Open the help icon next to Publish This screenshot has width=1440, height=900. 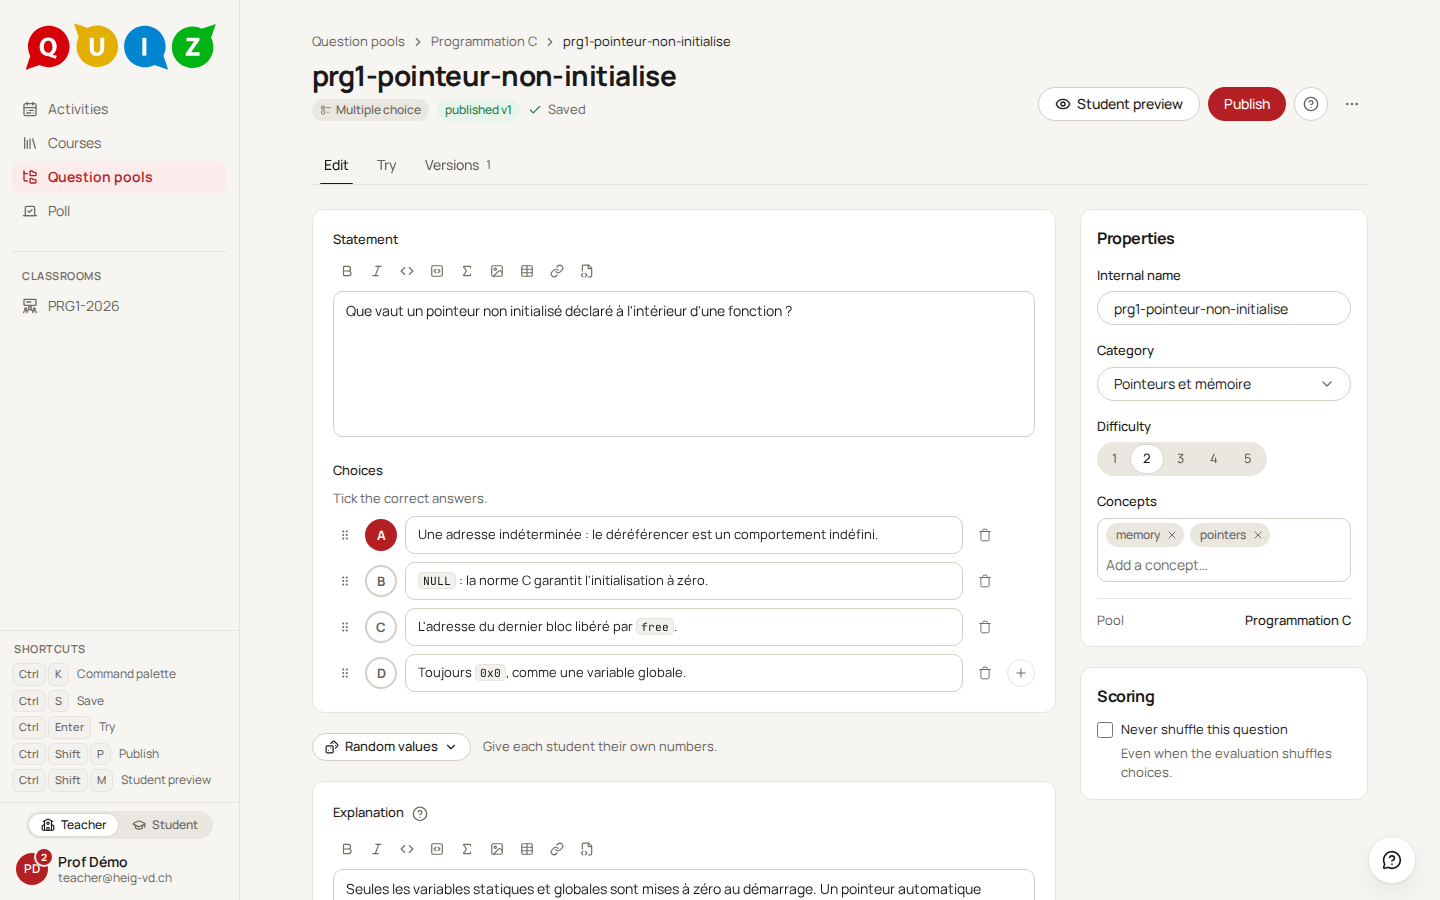[1311, 104]
